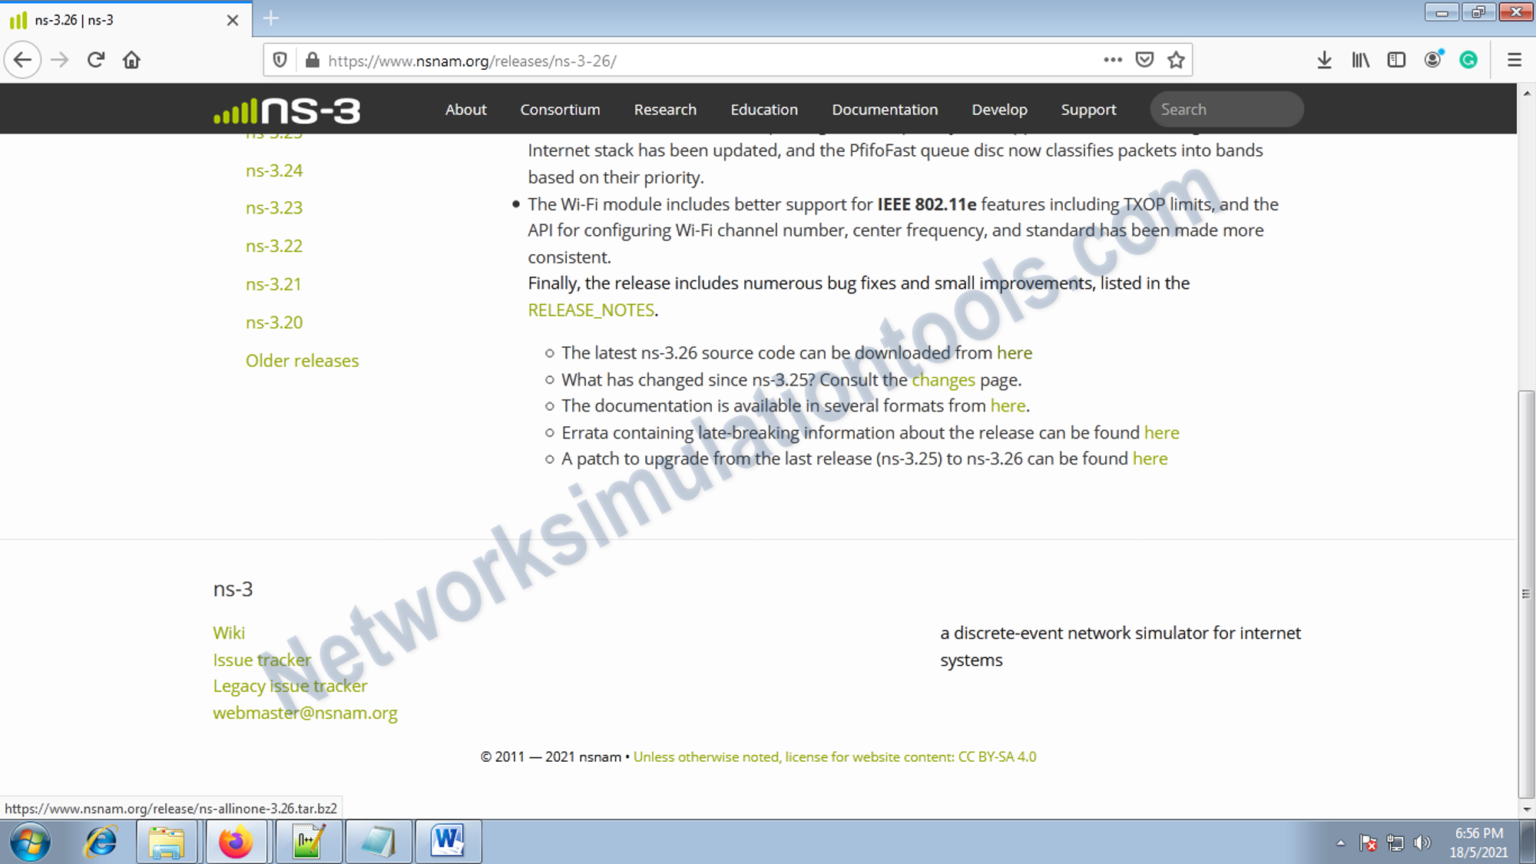Toggle tracking protection via shield icon
Viewport: 1536px width, 864px height.
coord(279,60)
